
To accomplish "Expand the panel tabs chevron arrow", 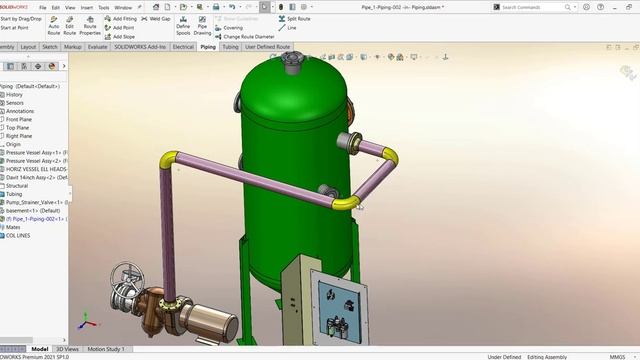I will tap(64, 66).
